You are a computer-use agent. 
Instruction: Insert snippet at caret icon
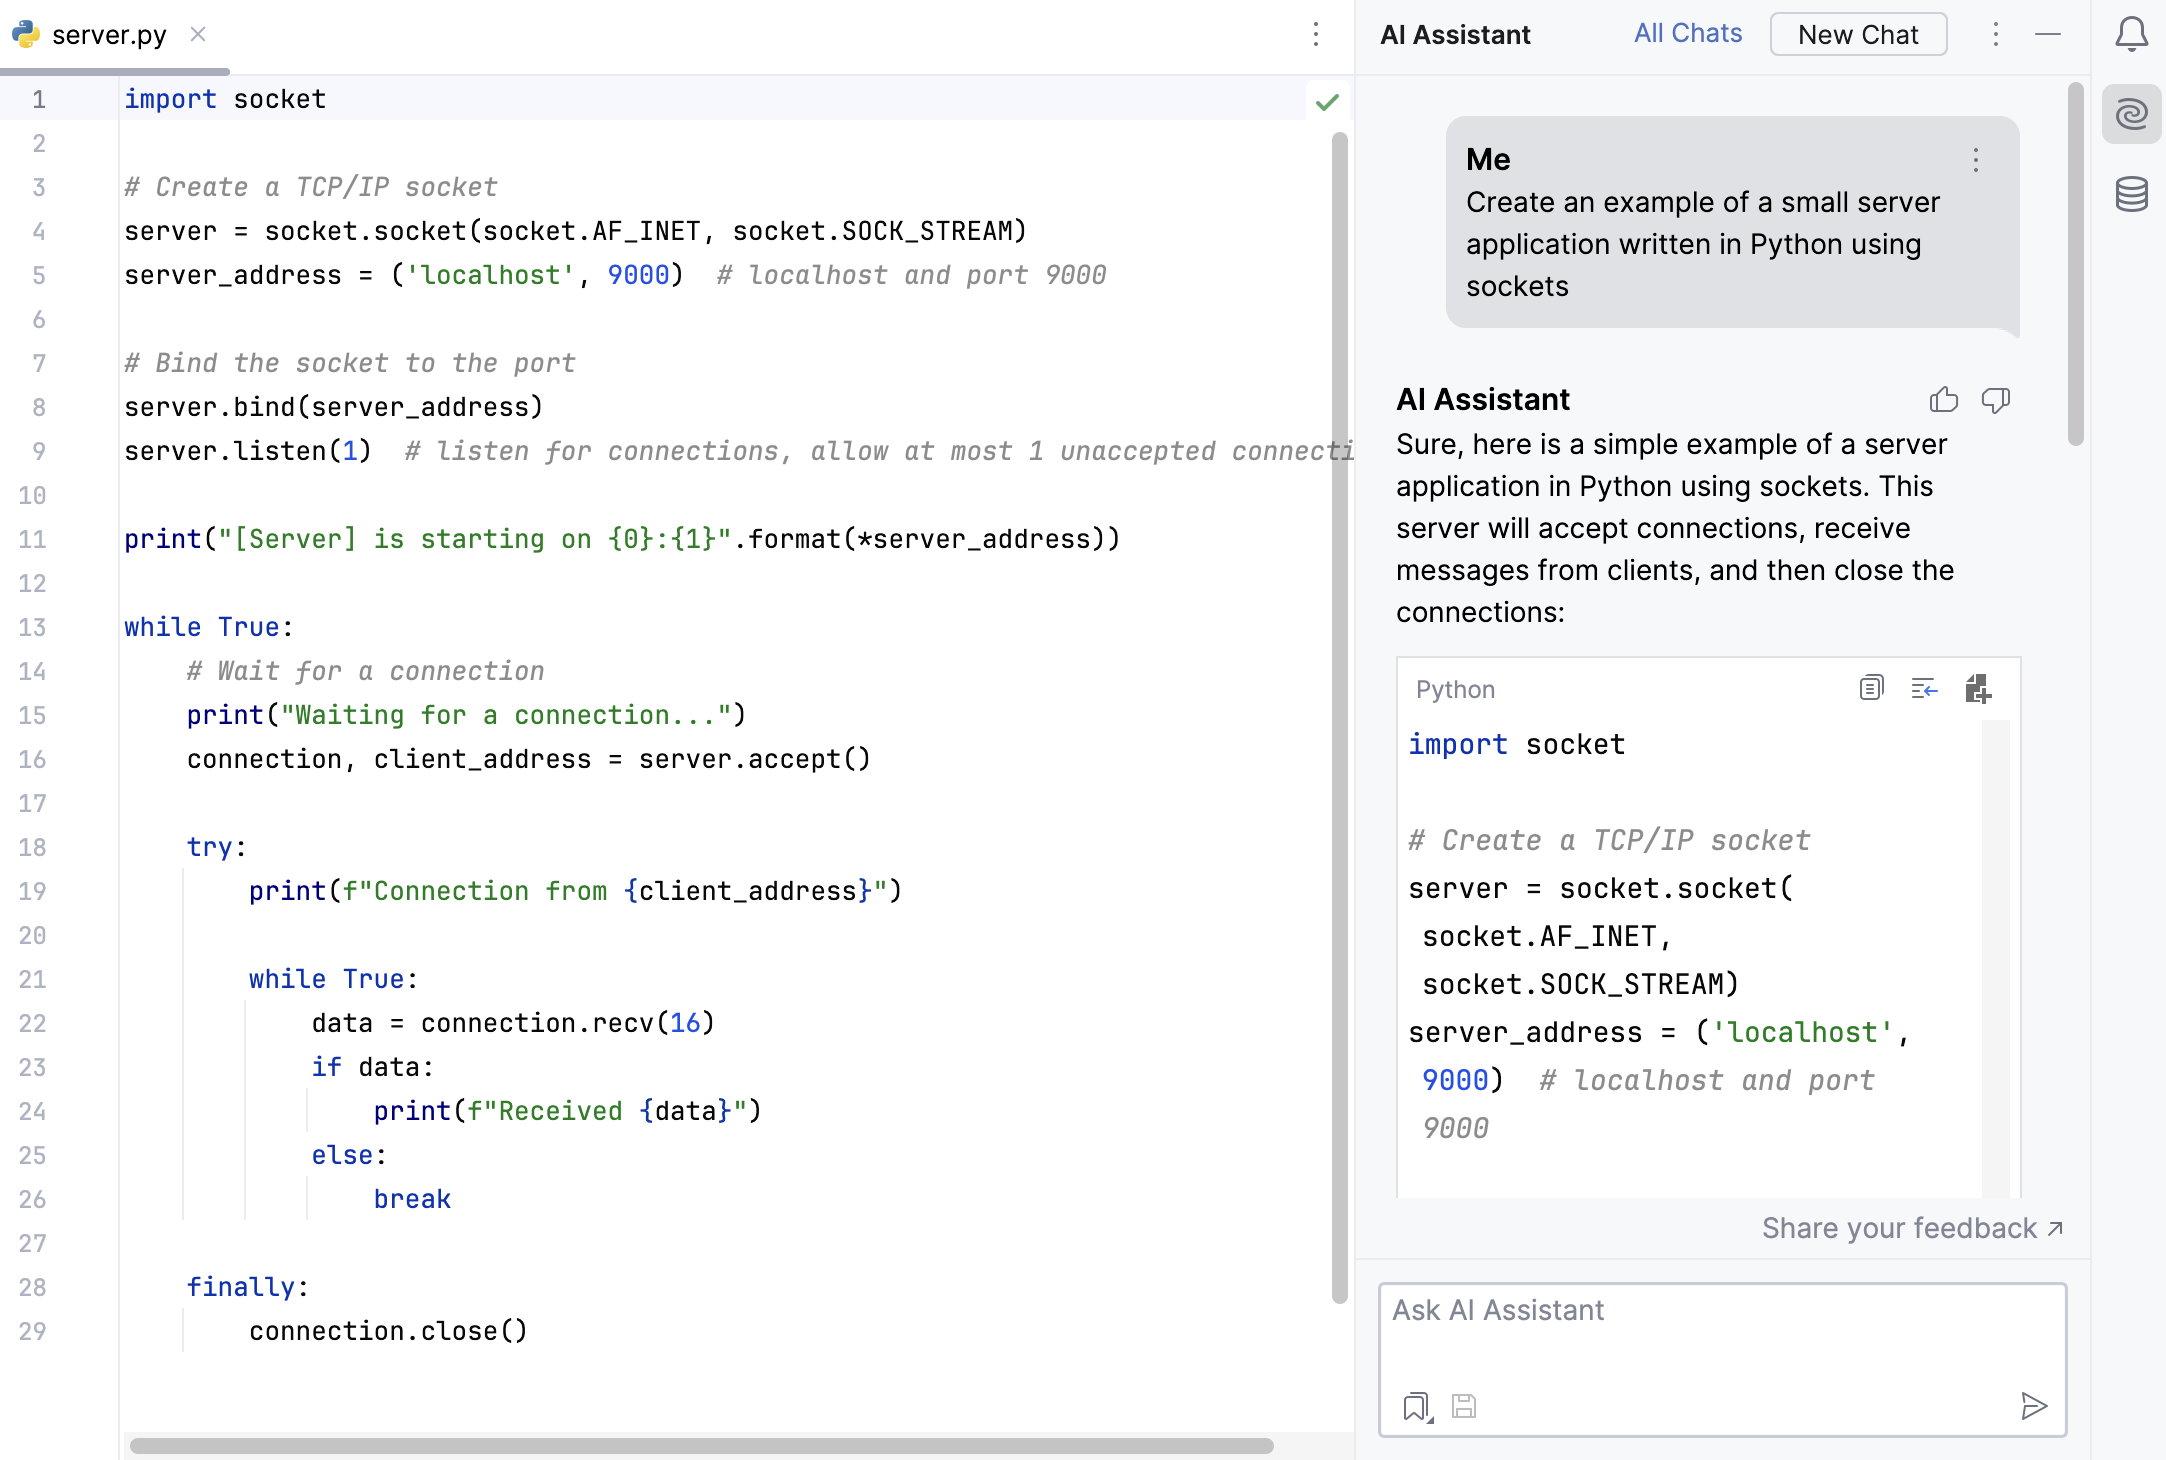(x=1924, y=688)
